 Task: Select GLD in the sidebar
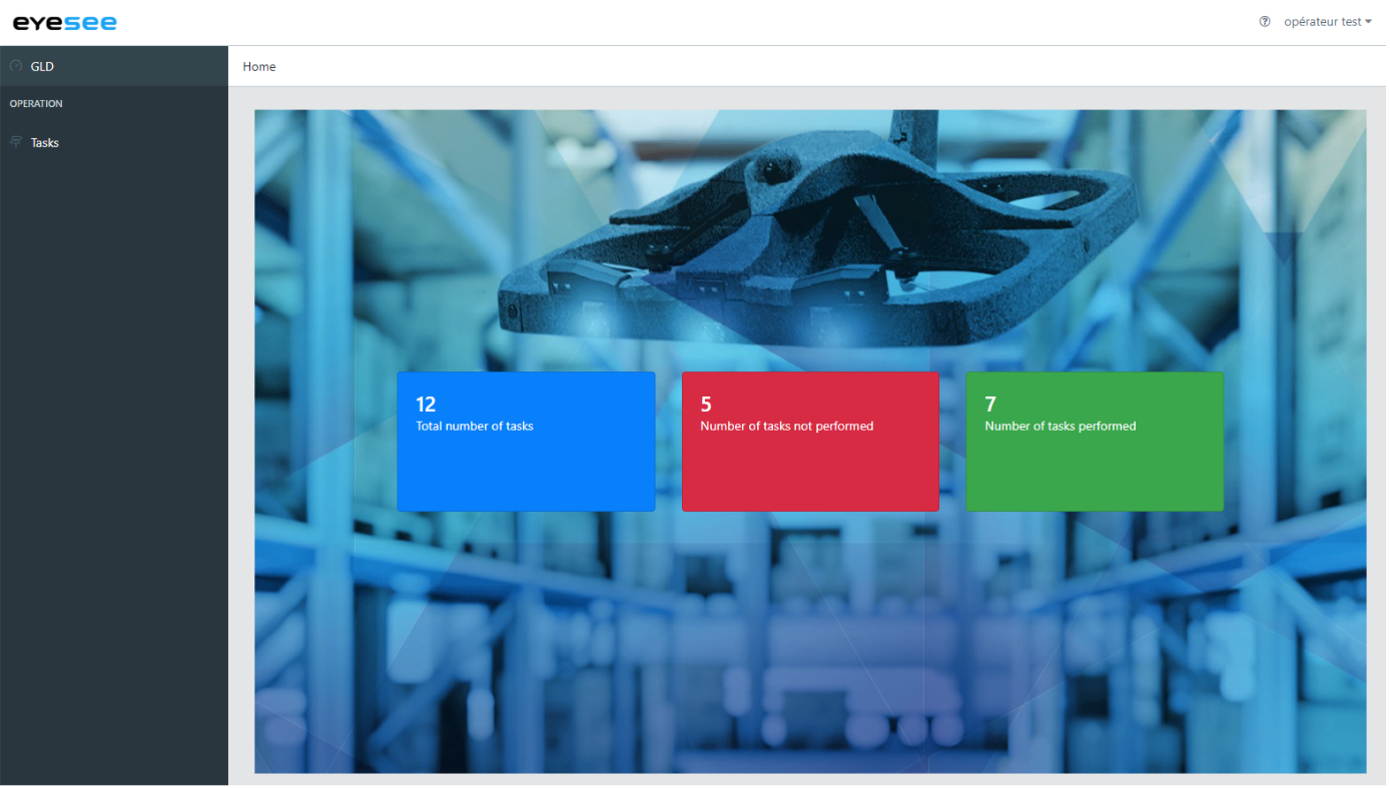click(114, 66)
